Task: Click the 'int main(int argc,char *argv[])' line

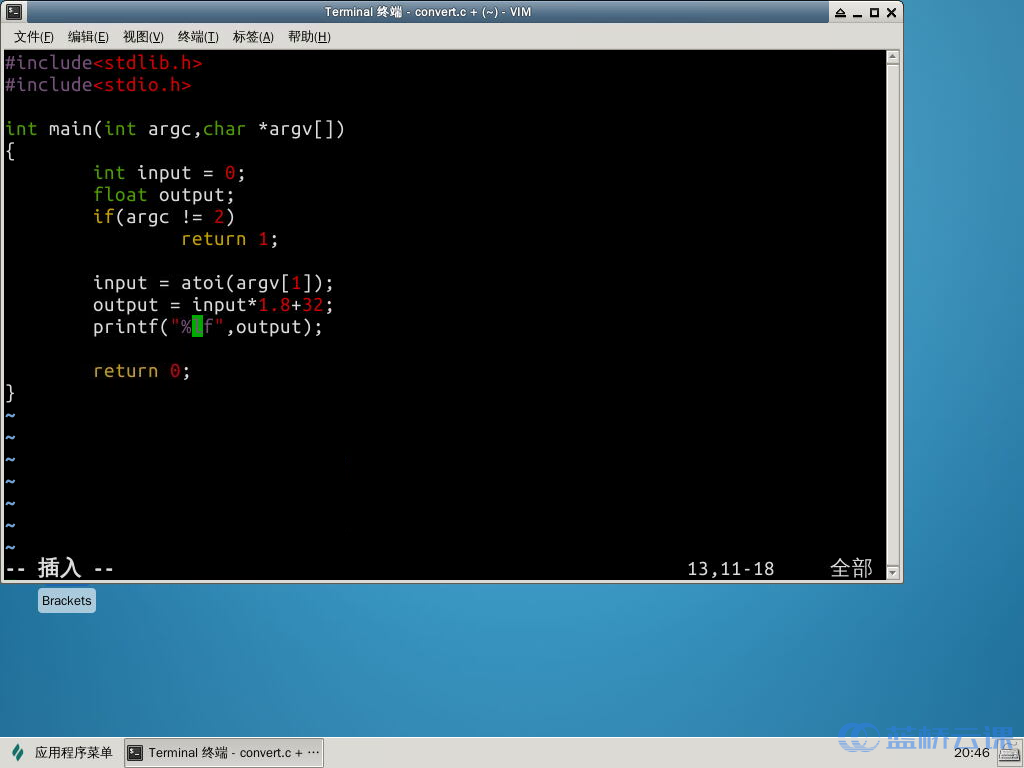Action: [x=174, y=129]
